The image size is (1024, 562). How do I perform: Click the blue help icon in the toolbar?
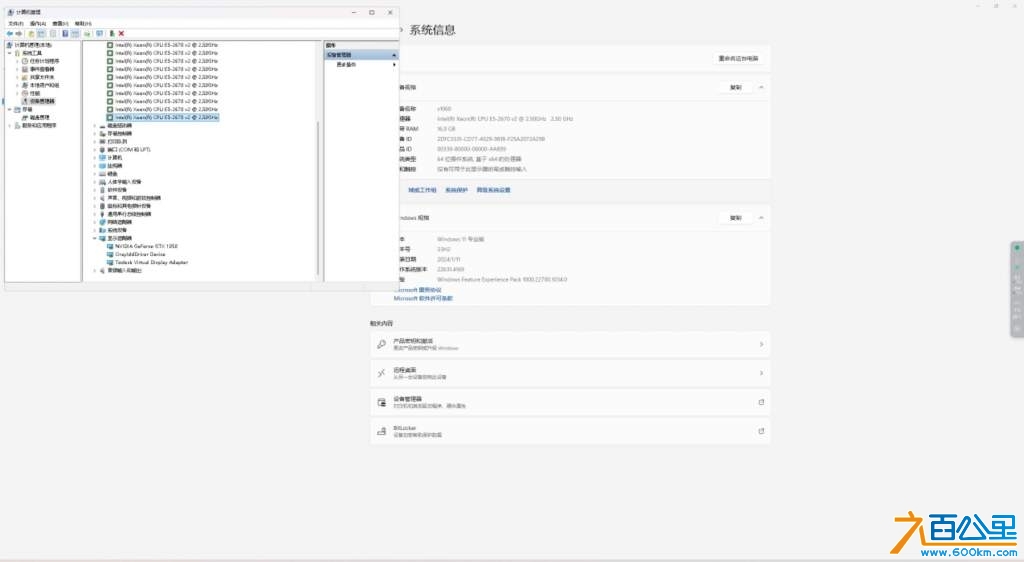coord(65,33)
